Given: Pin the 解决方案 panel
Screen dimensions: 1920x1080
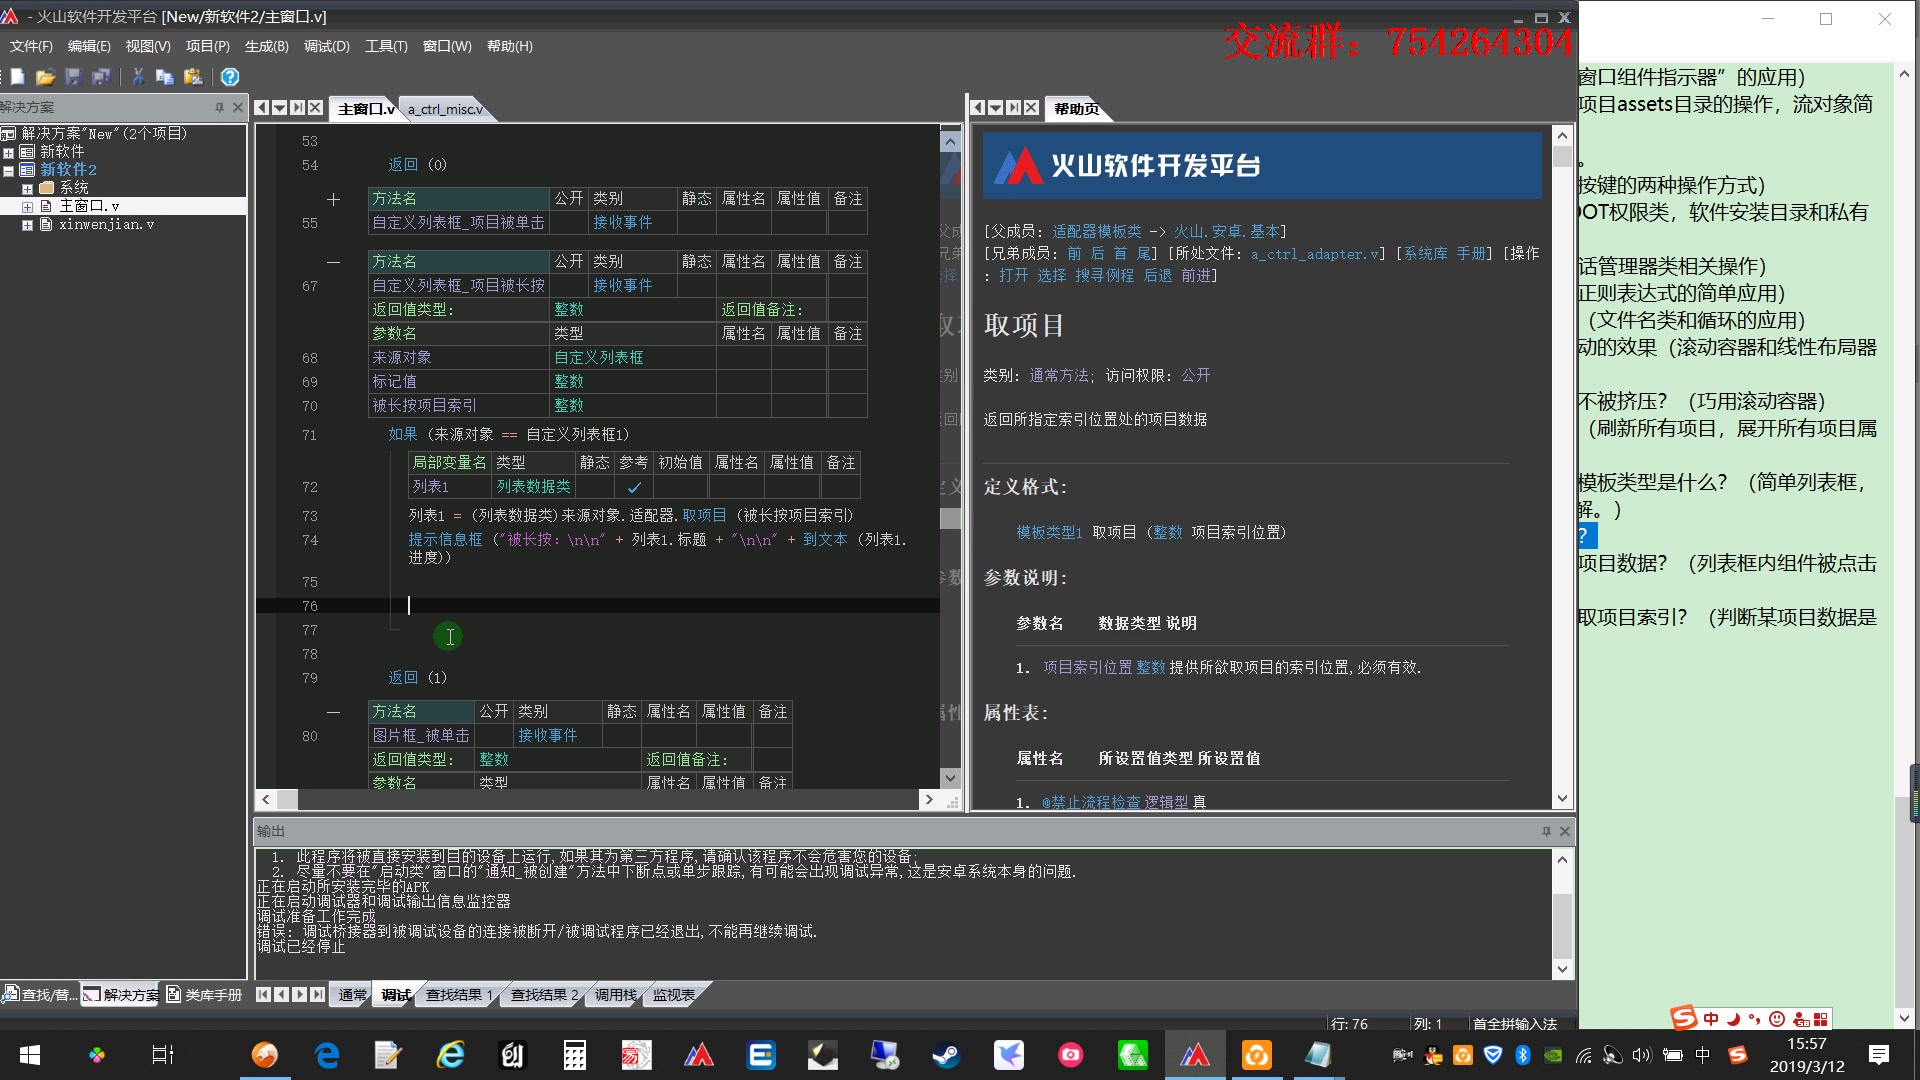Looking at the screenshot, I should tap(219, 107).
